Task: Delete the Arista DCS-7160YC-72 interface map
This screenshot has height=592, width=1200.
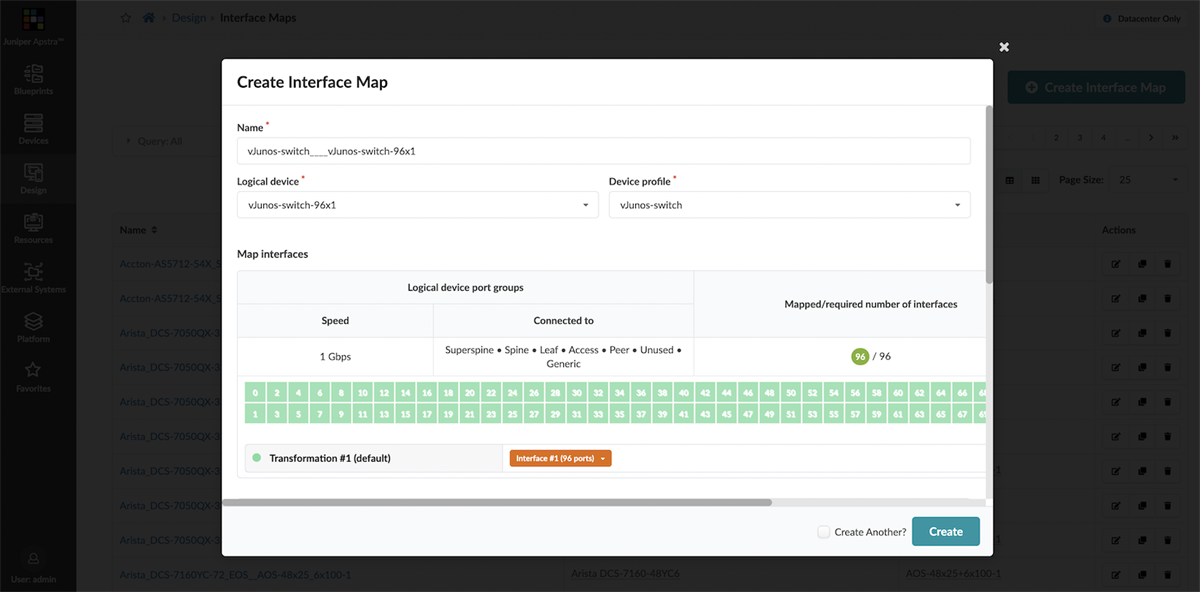Action: [x=1167, y=575]
